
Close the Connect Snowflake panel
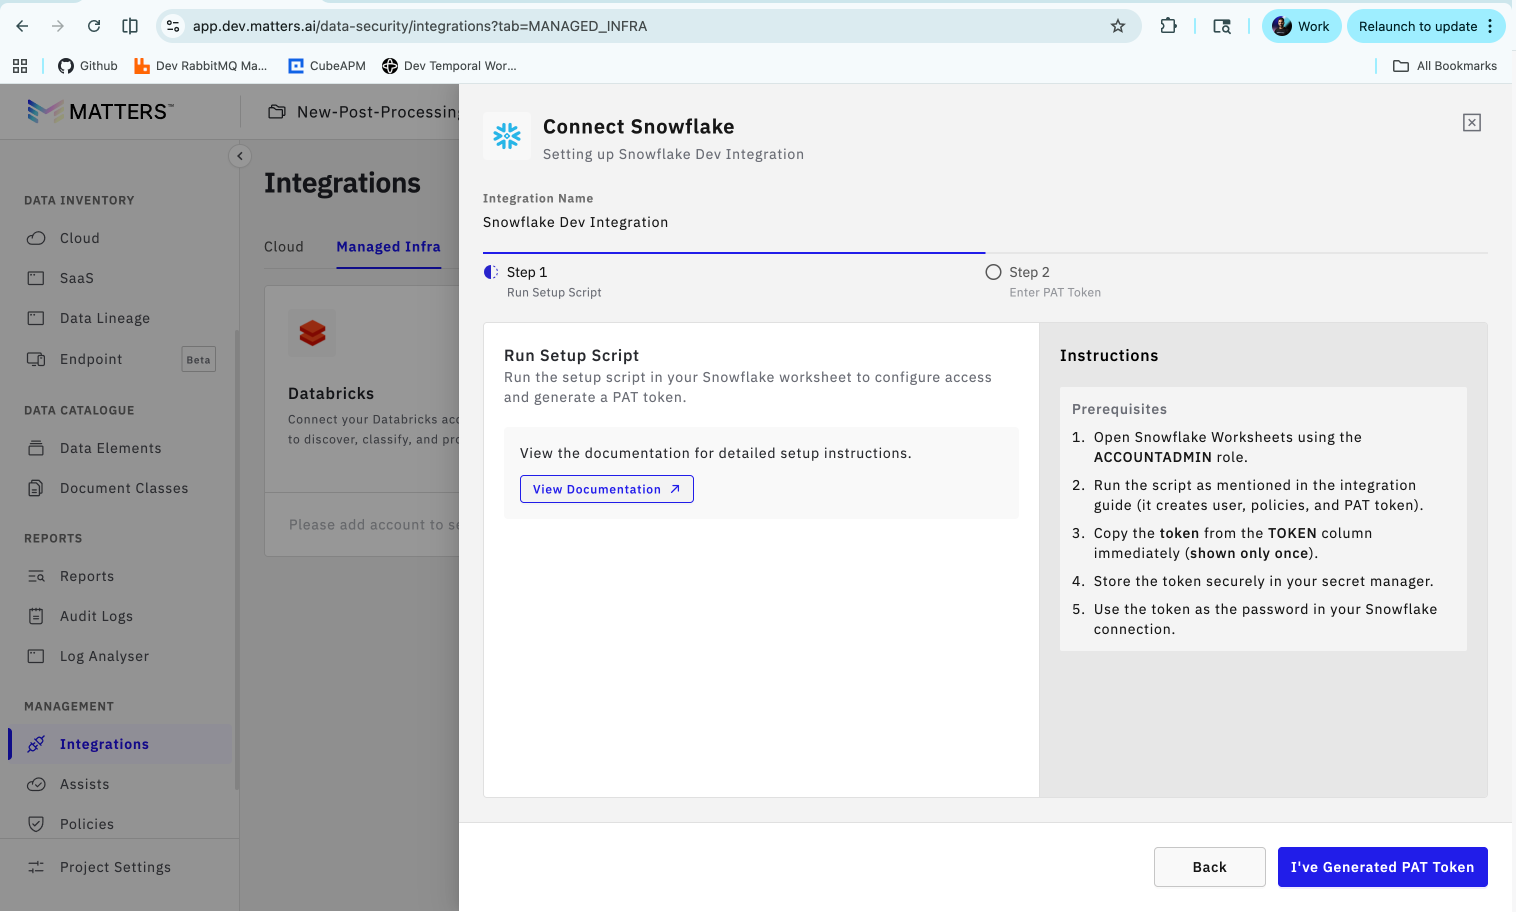(1472, 122)
